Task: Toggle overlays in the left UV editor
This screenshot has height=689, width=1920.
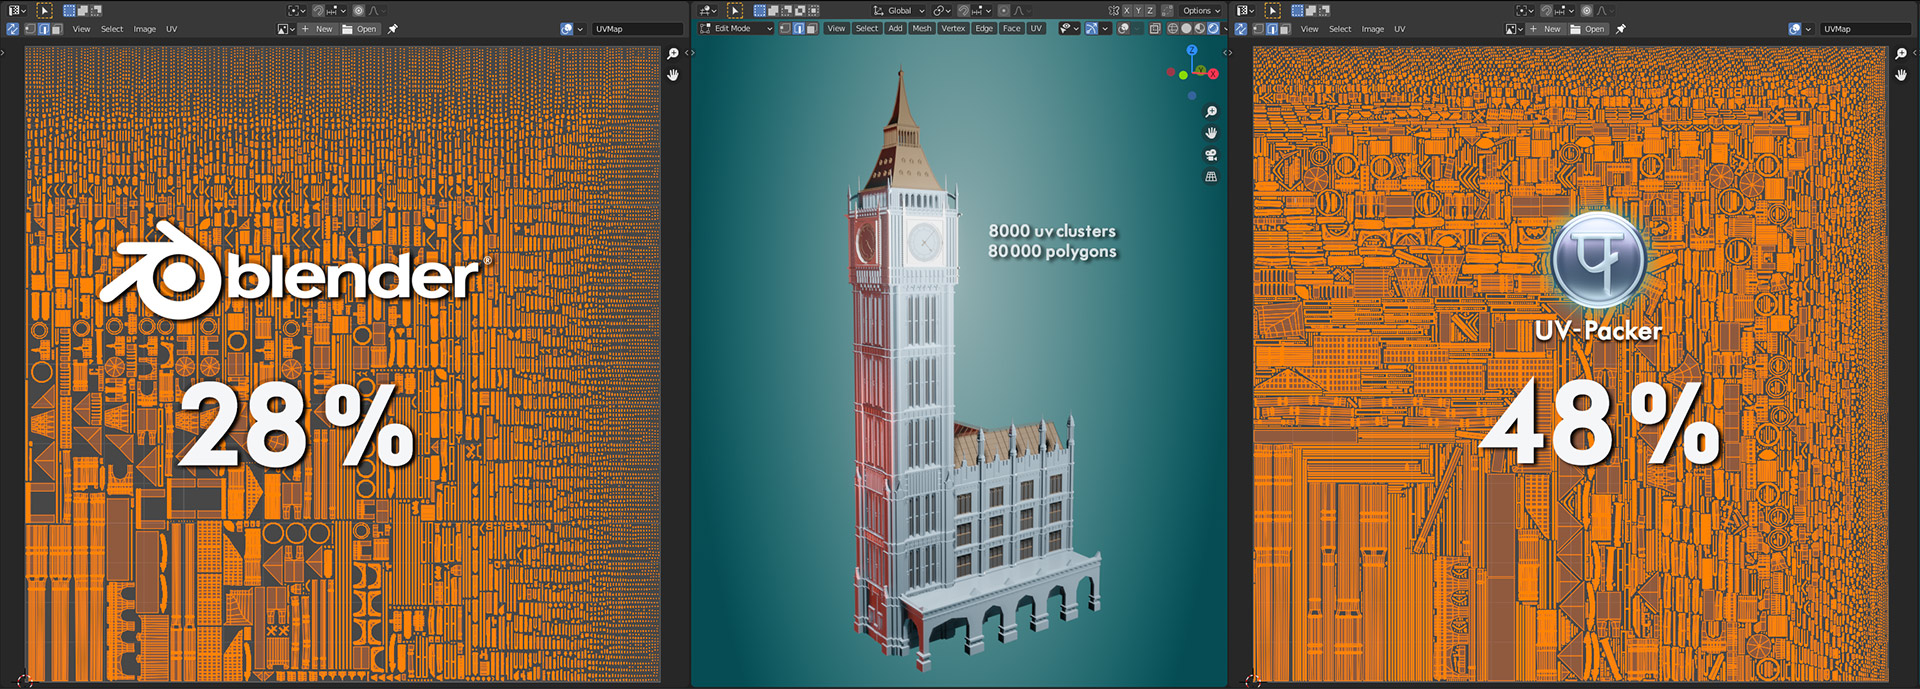Action: click(x=567, y=29)
